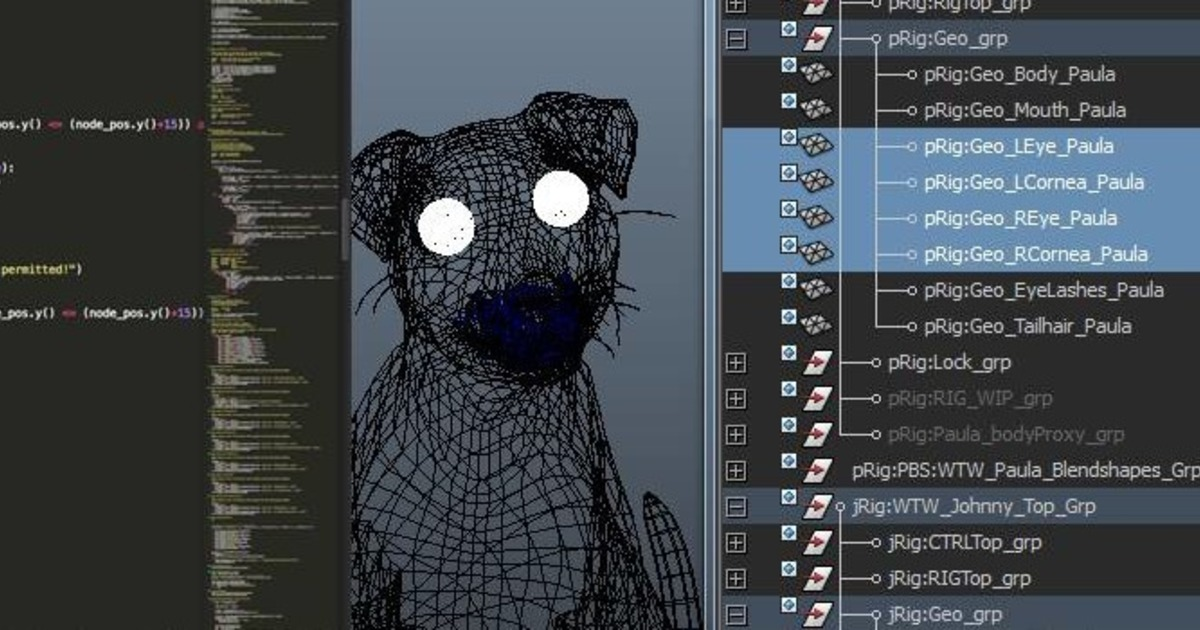Image resolution: width=1200 pixels, height=630 pixels.
Task: Select pRig:PBS:WTW_Paula_Blendshapes_Grp label
Action: pyautogui.click(x=1025, y=470)
